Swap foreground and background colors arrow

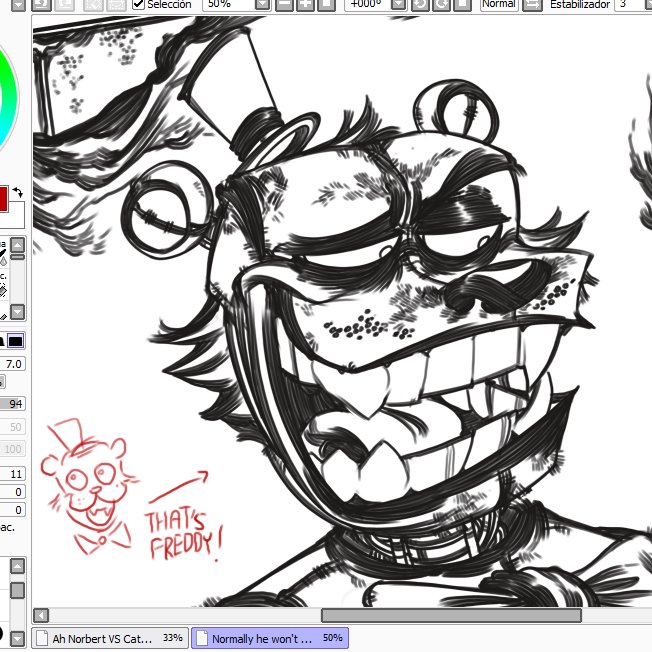click(17, 192)
